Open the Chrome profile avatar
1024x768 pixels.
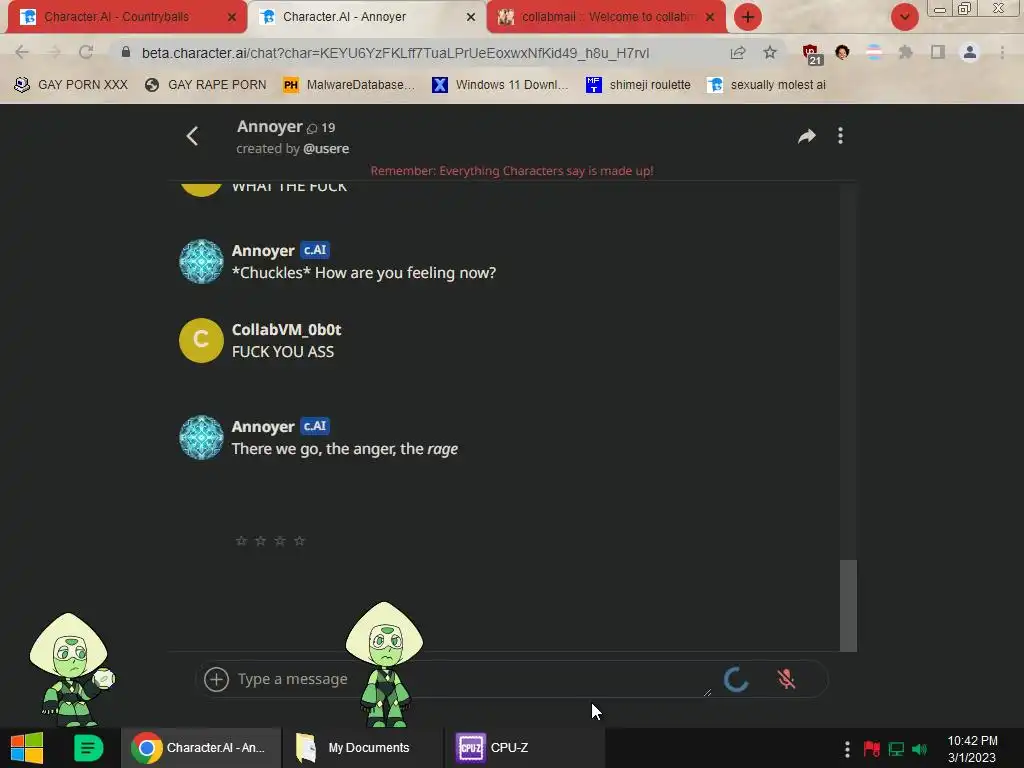point(970,52)
